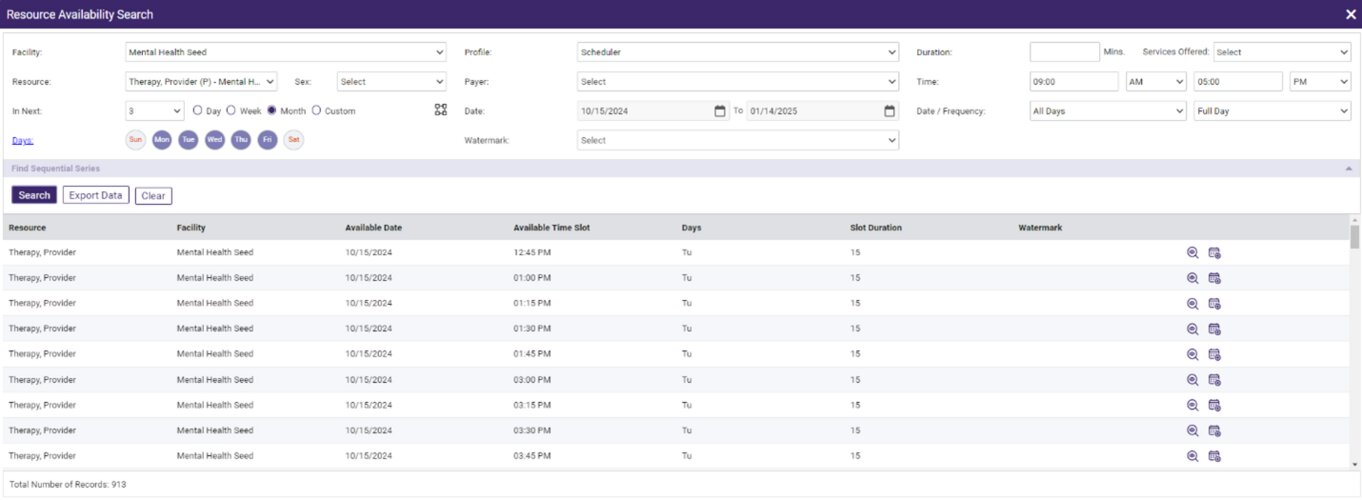Click magnifier icon for 03:45 PM slot
Image resolution: width=1362 pixels, height=500 pixels.
1192,456
